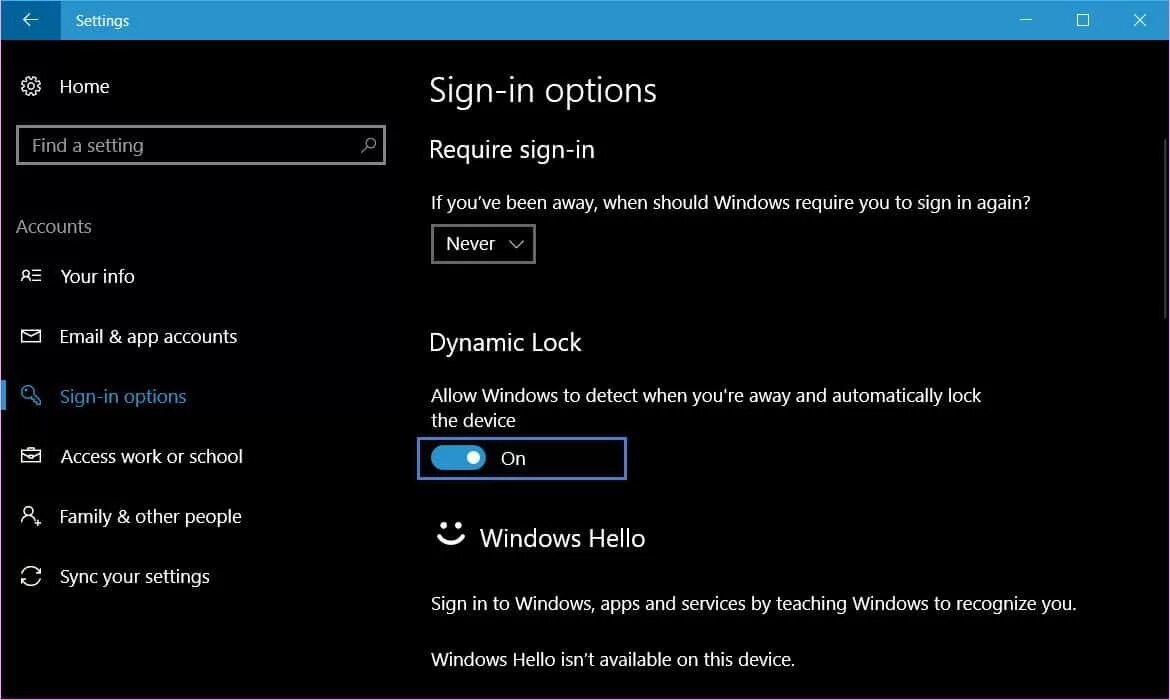1170x700 pixels.
Task: Click the Sign-in options page title
Action: (543, 91)
